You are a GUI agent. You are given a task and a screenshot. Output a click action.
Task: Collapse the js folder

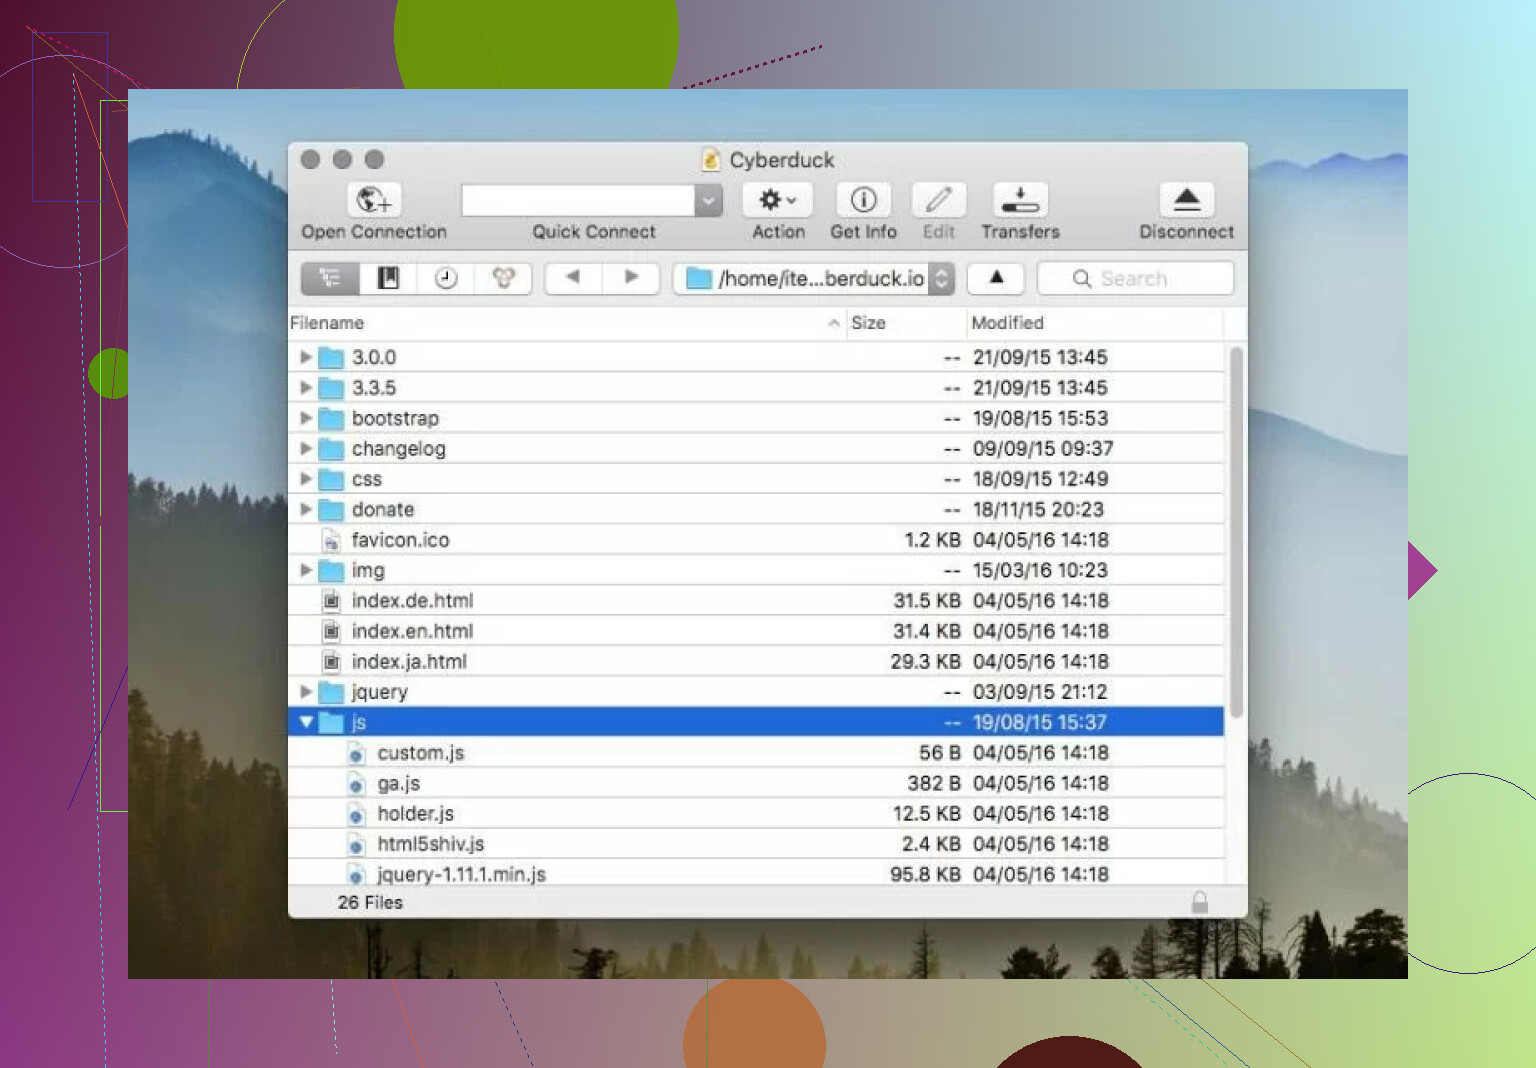tap(306, 722)
